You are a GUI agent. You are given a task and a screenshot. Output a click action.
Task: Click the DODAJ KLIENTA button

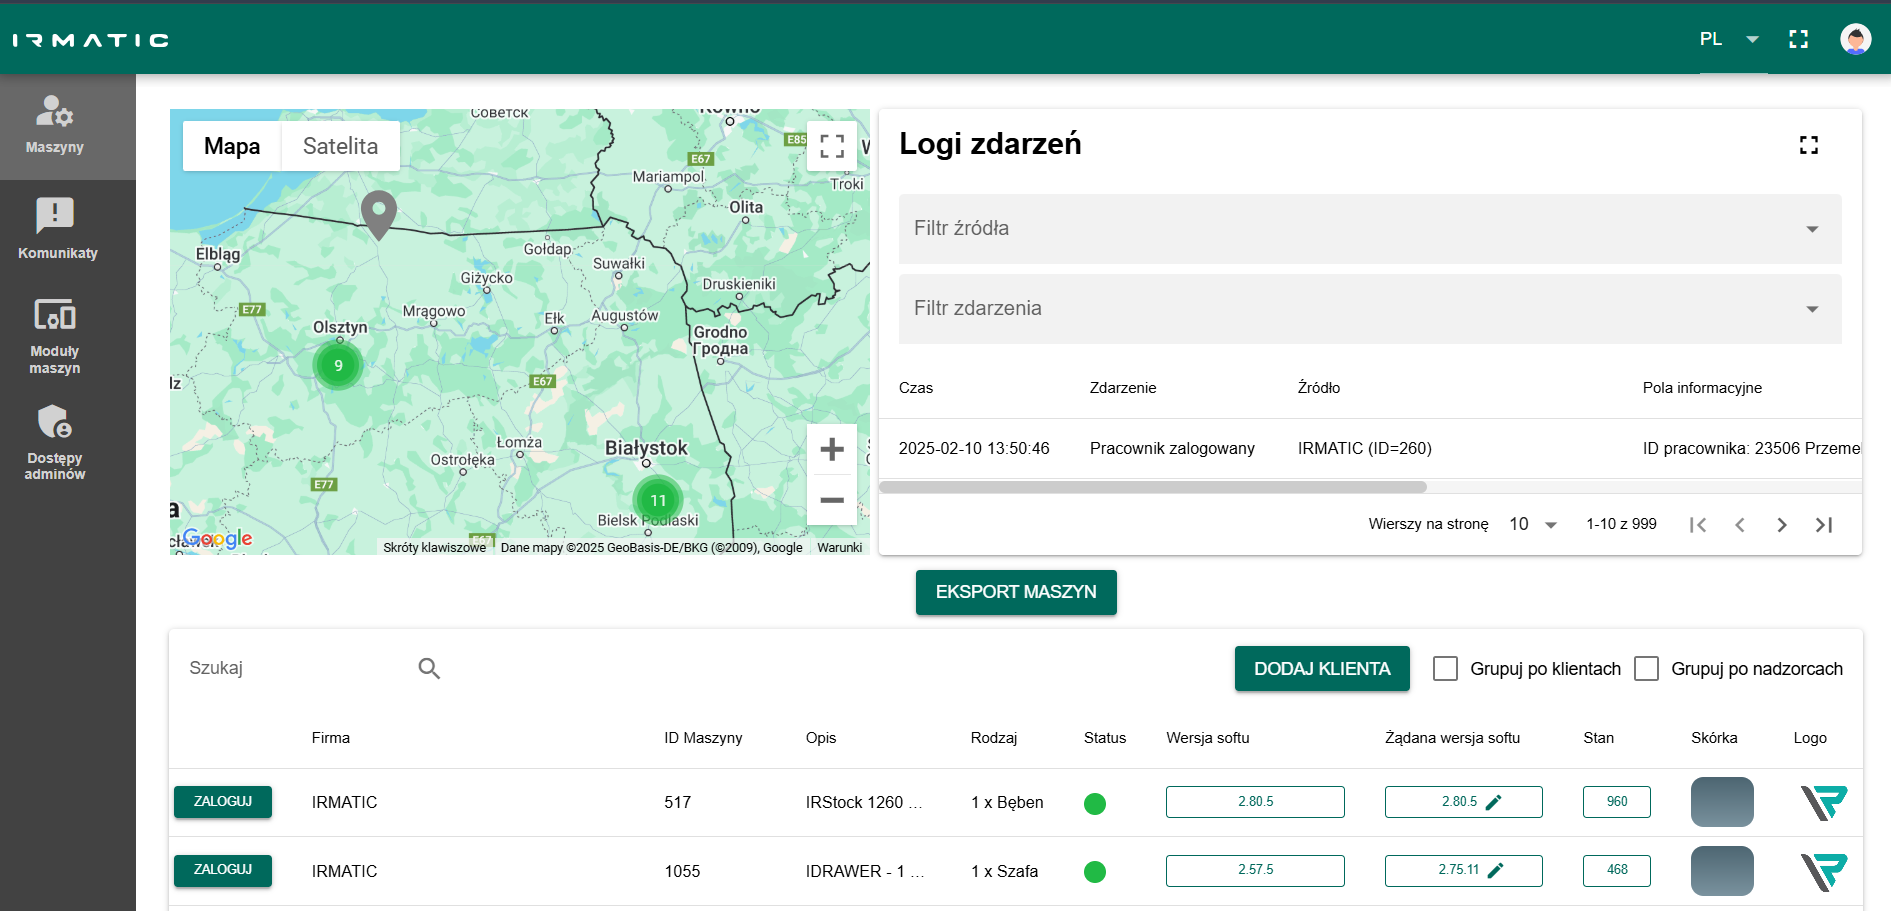1322,669
